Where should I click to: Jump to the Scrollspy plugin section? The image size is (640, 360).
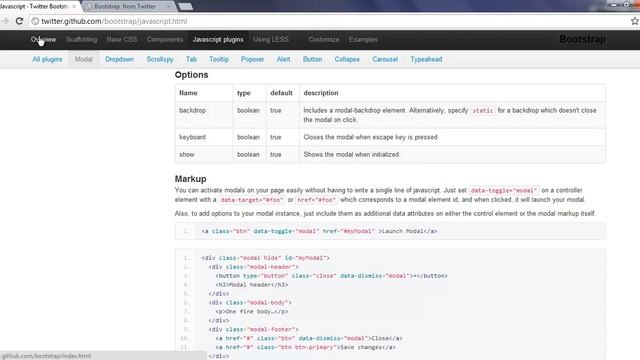click(x=160, y=59)
